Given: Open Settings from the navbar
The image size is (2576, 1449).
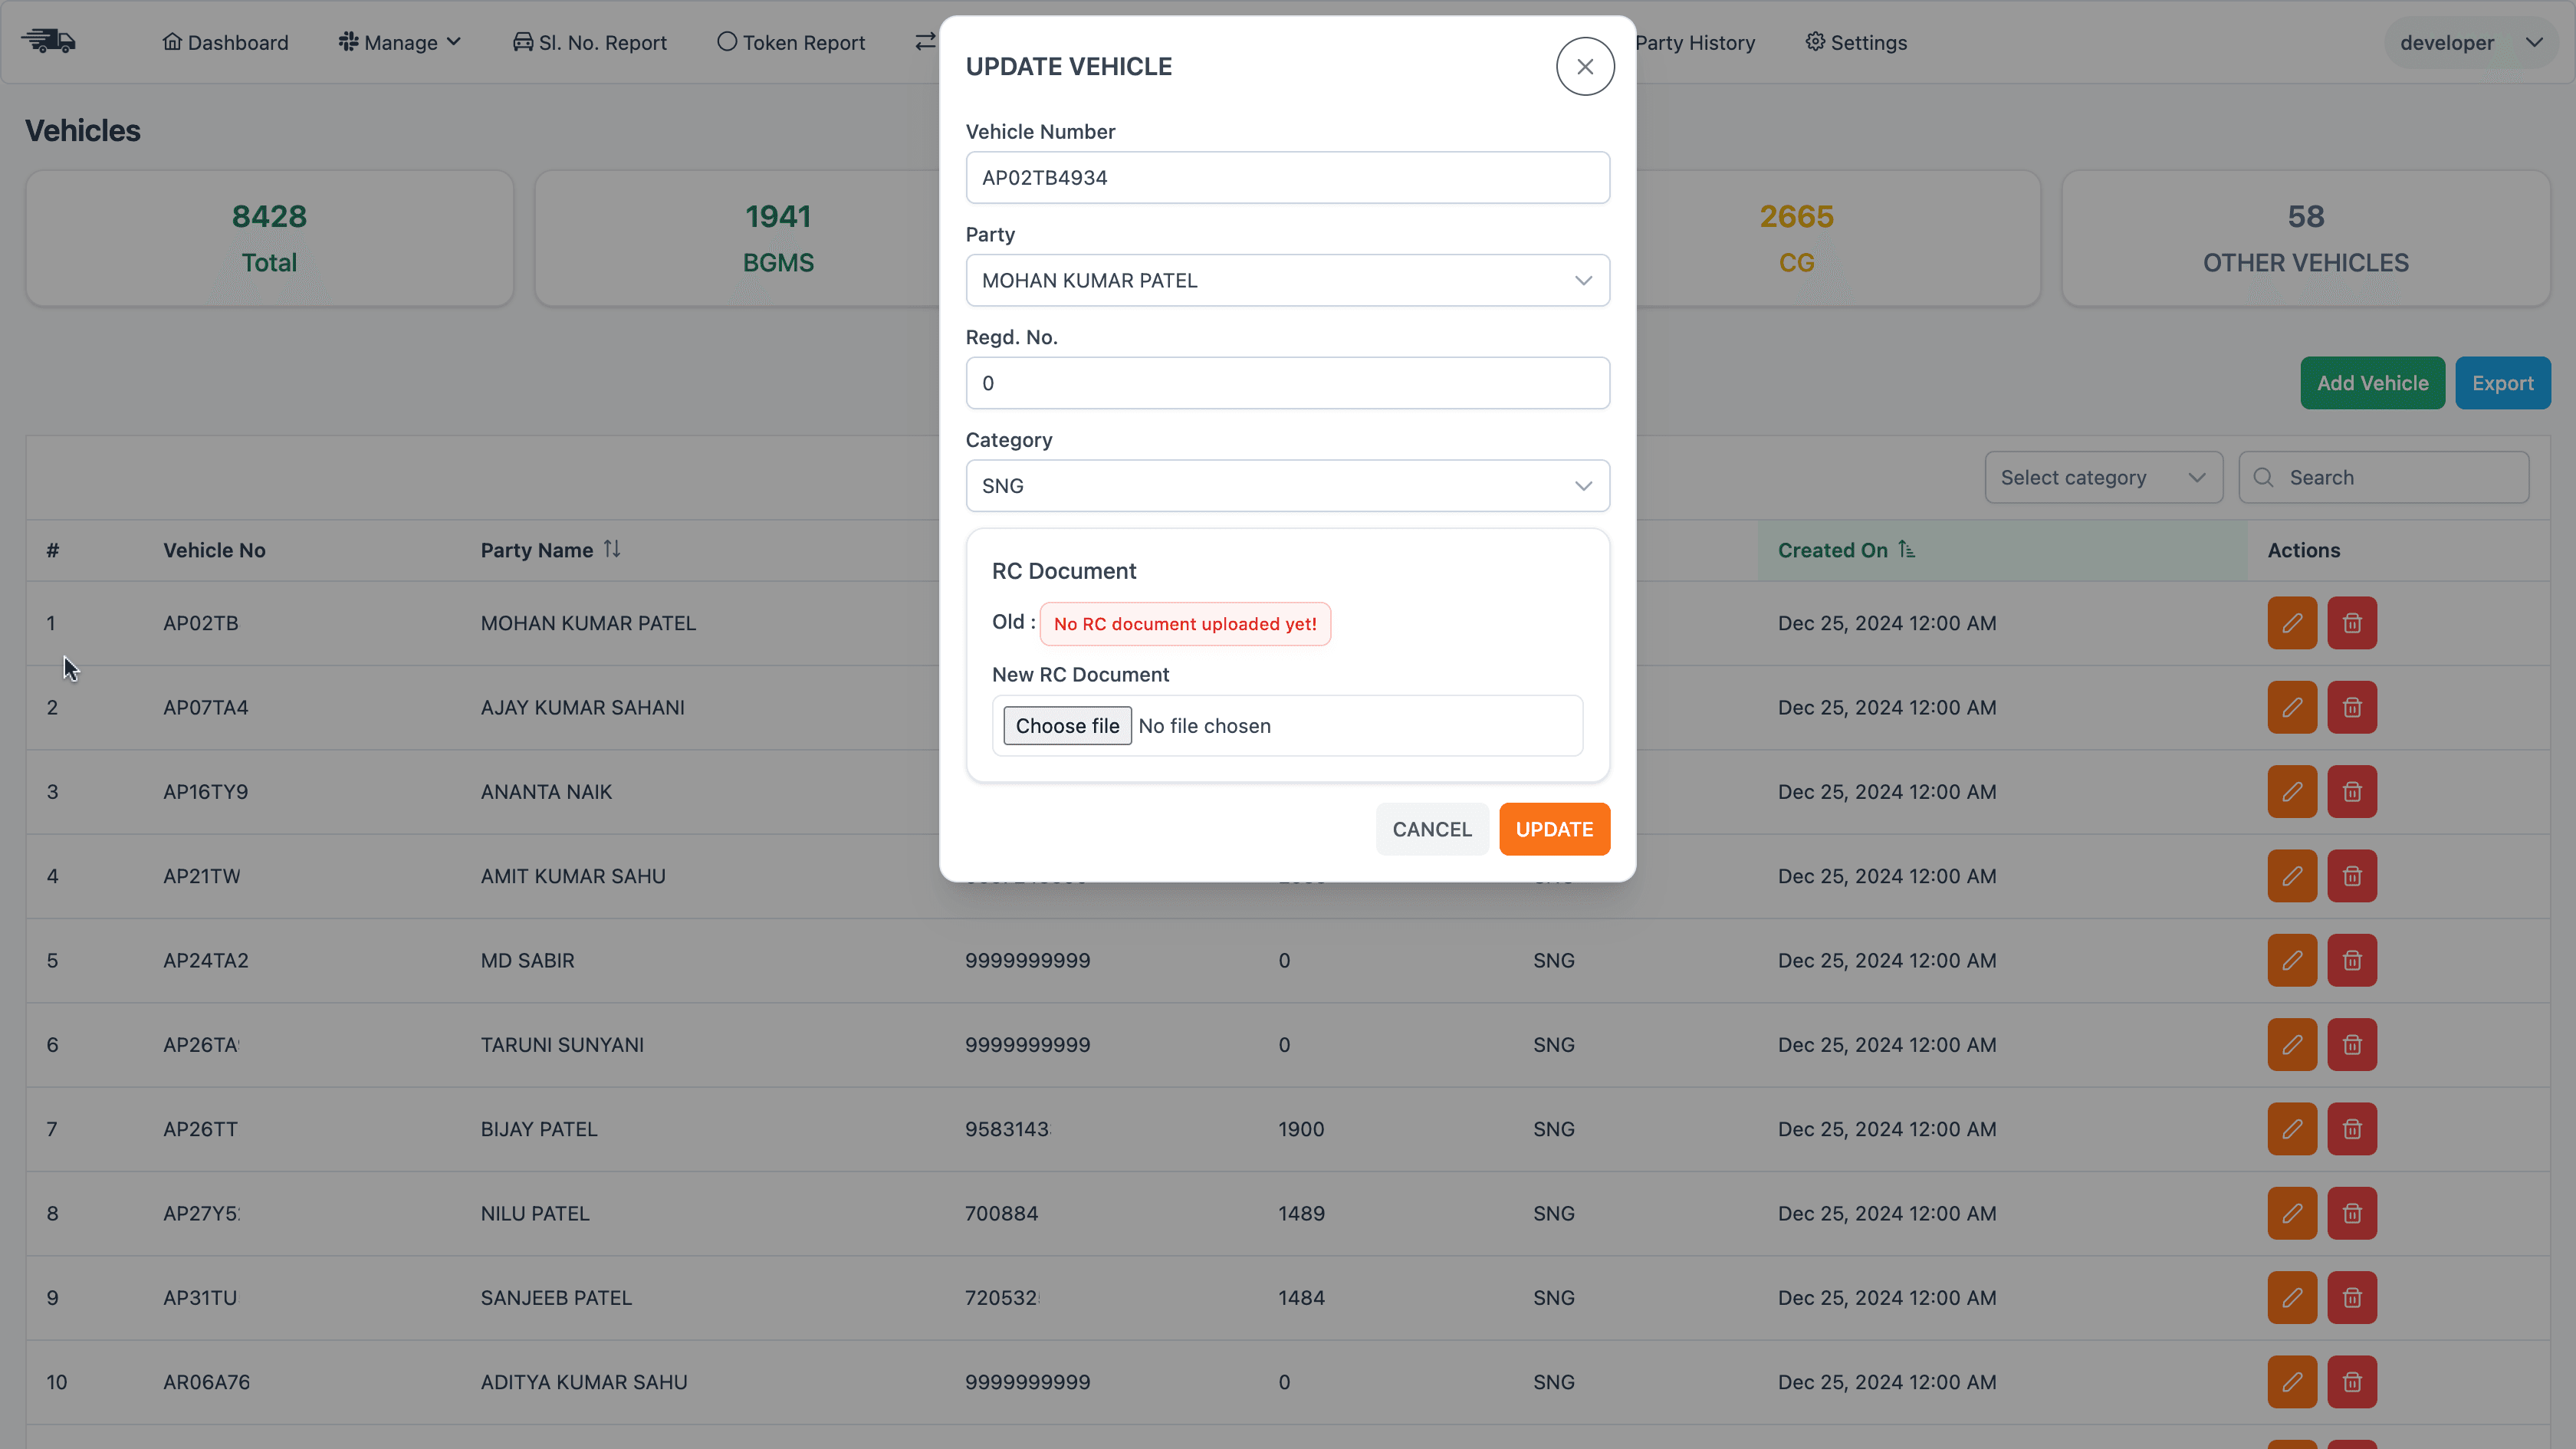Looking at the screenshot, I should pos(1856,42).
